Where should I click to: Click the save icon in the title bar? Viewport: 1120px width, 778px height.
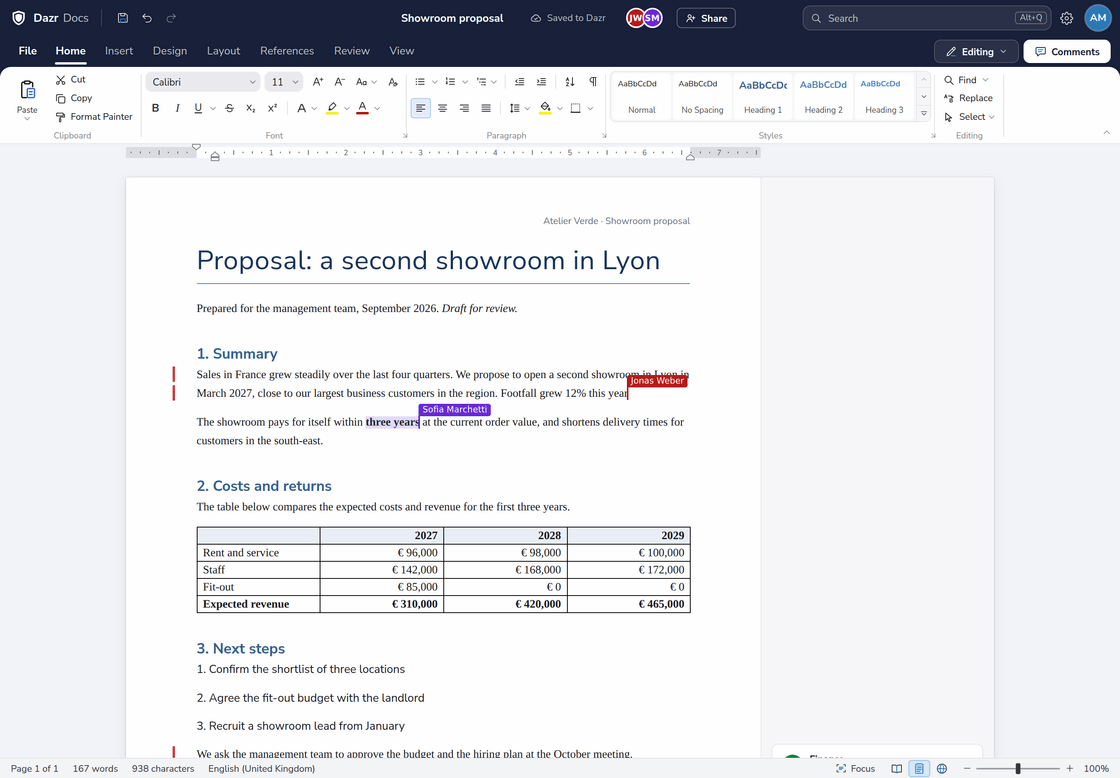click(x=123, y=18)
